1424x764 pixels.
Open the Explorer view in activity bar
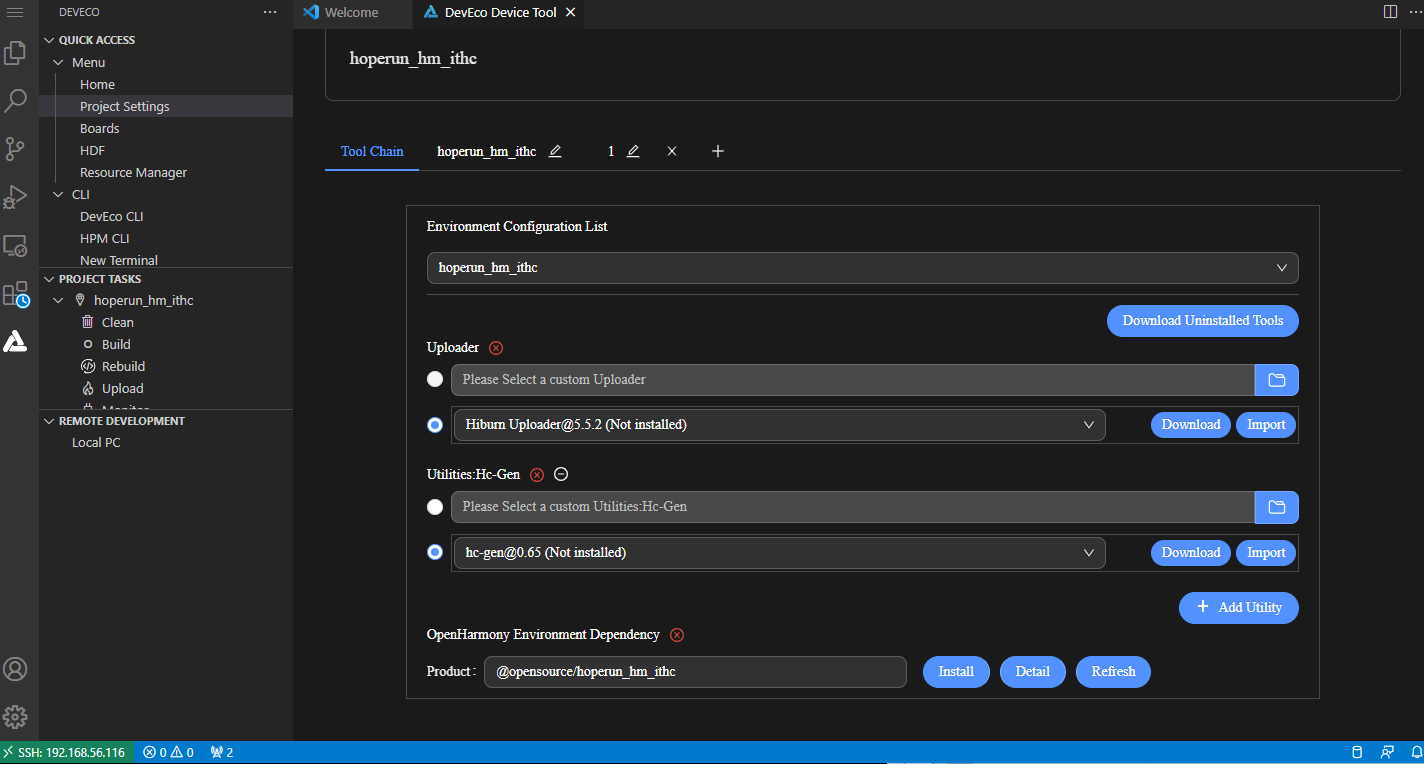[15, 53]
